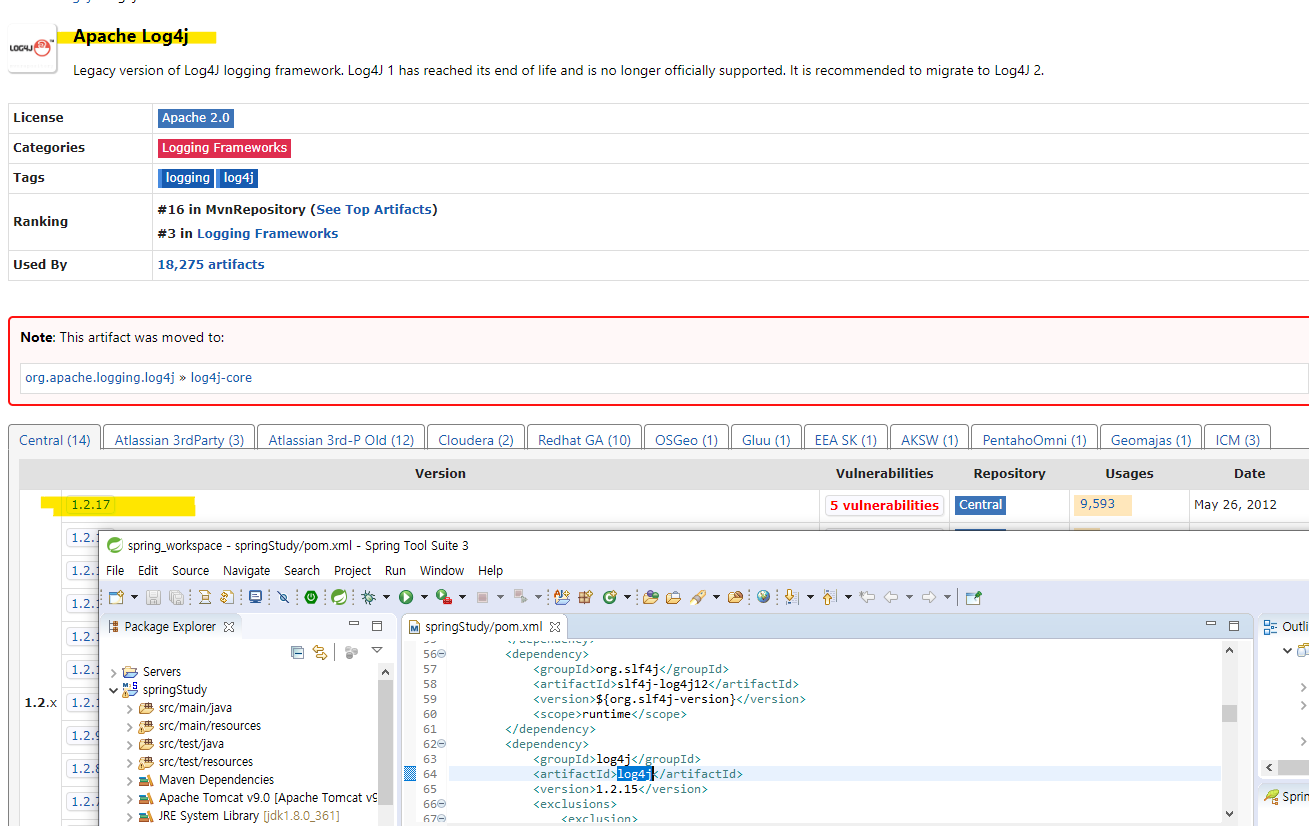Open the Search flashlight dropdown arrow
1309x826 pixels.
tap(716, 597)
